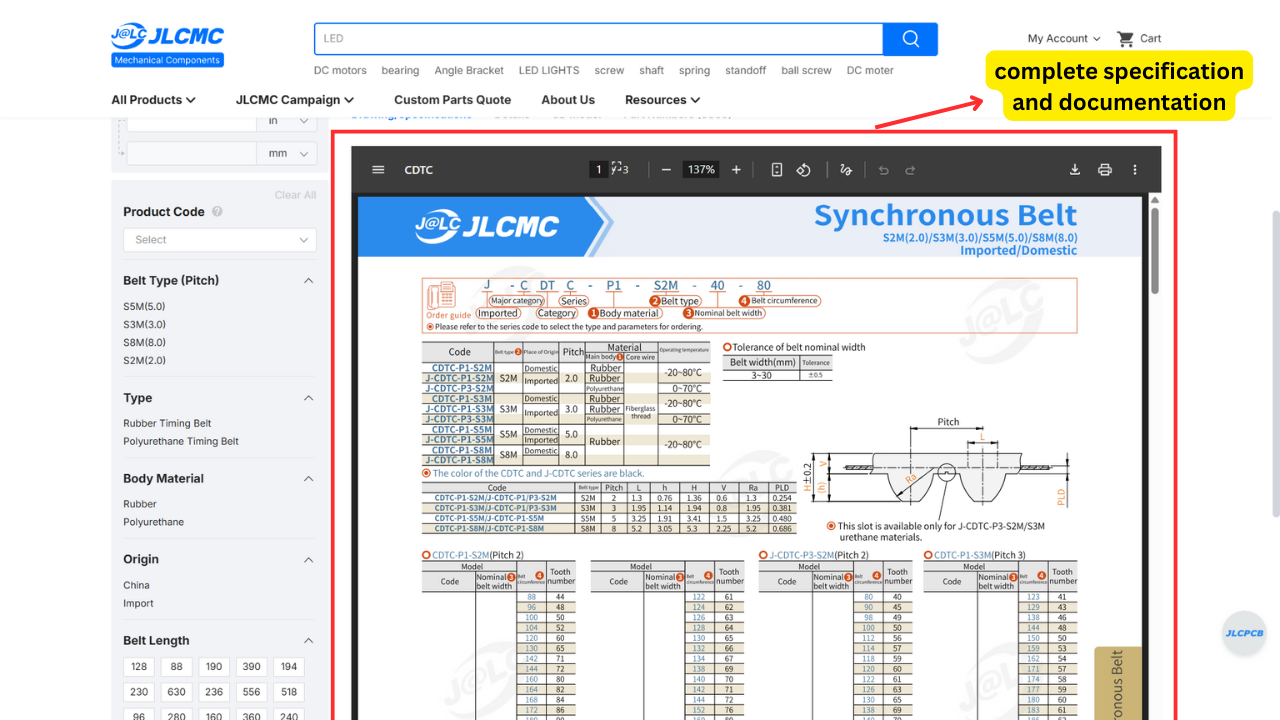The image size is (1280, 720).
Task: Search suggestion 'LED LIGHTS'
Action: point(549,71)
